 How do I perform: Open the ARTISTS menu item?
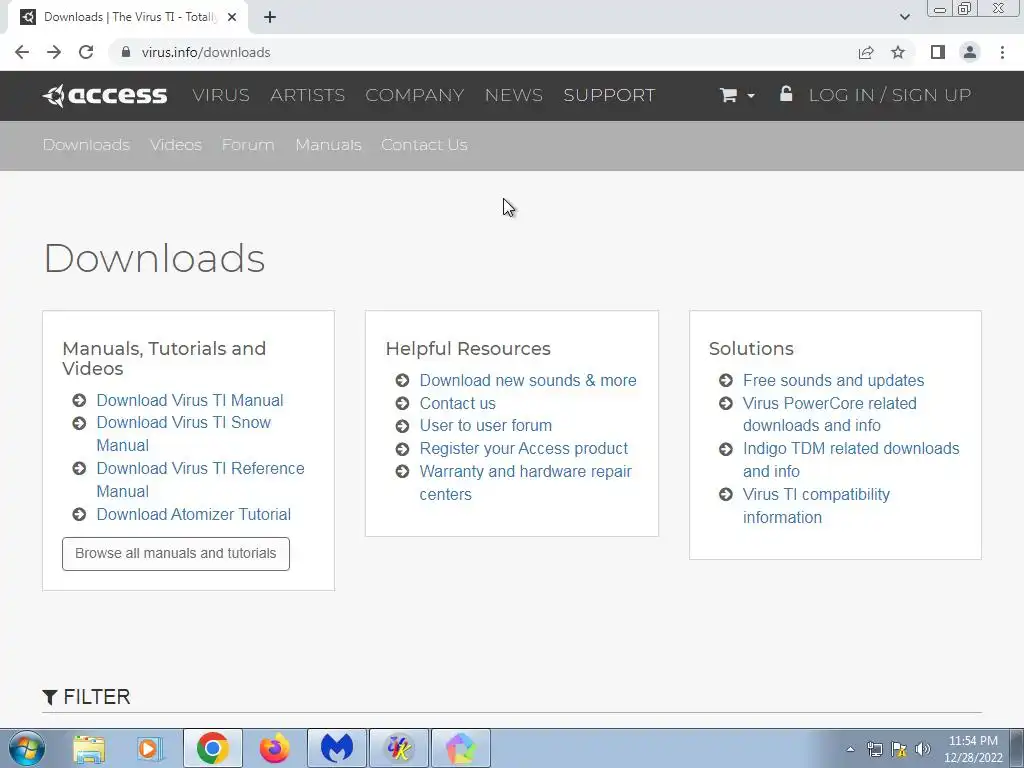308,95
